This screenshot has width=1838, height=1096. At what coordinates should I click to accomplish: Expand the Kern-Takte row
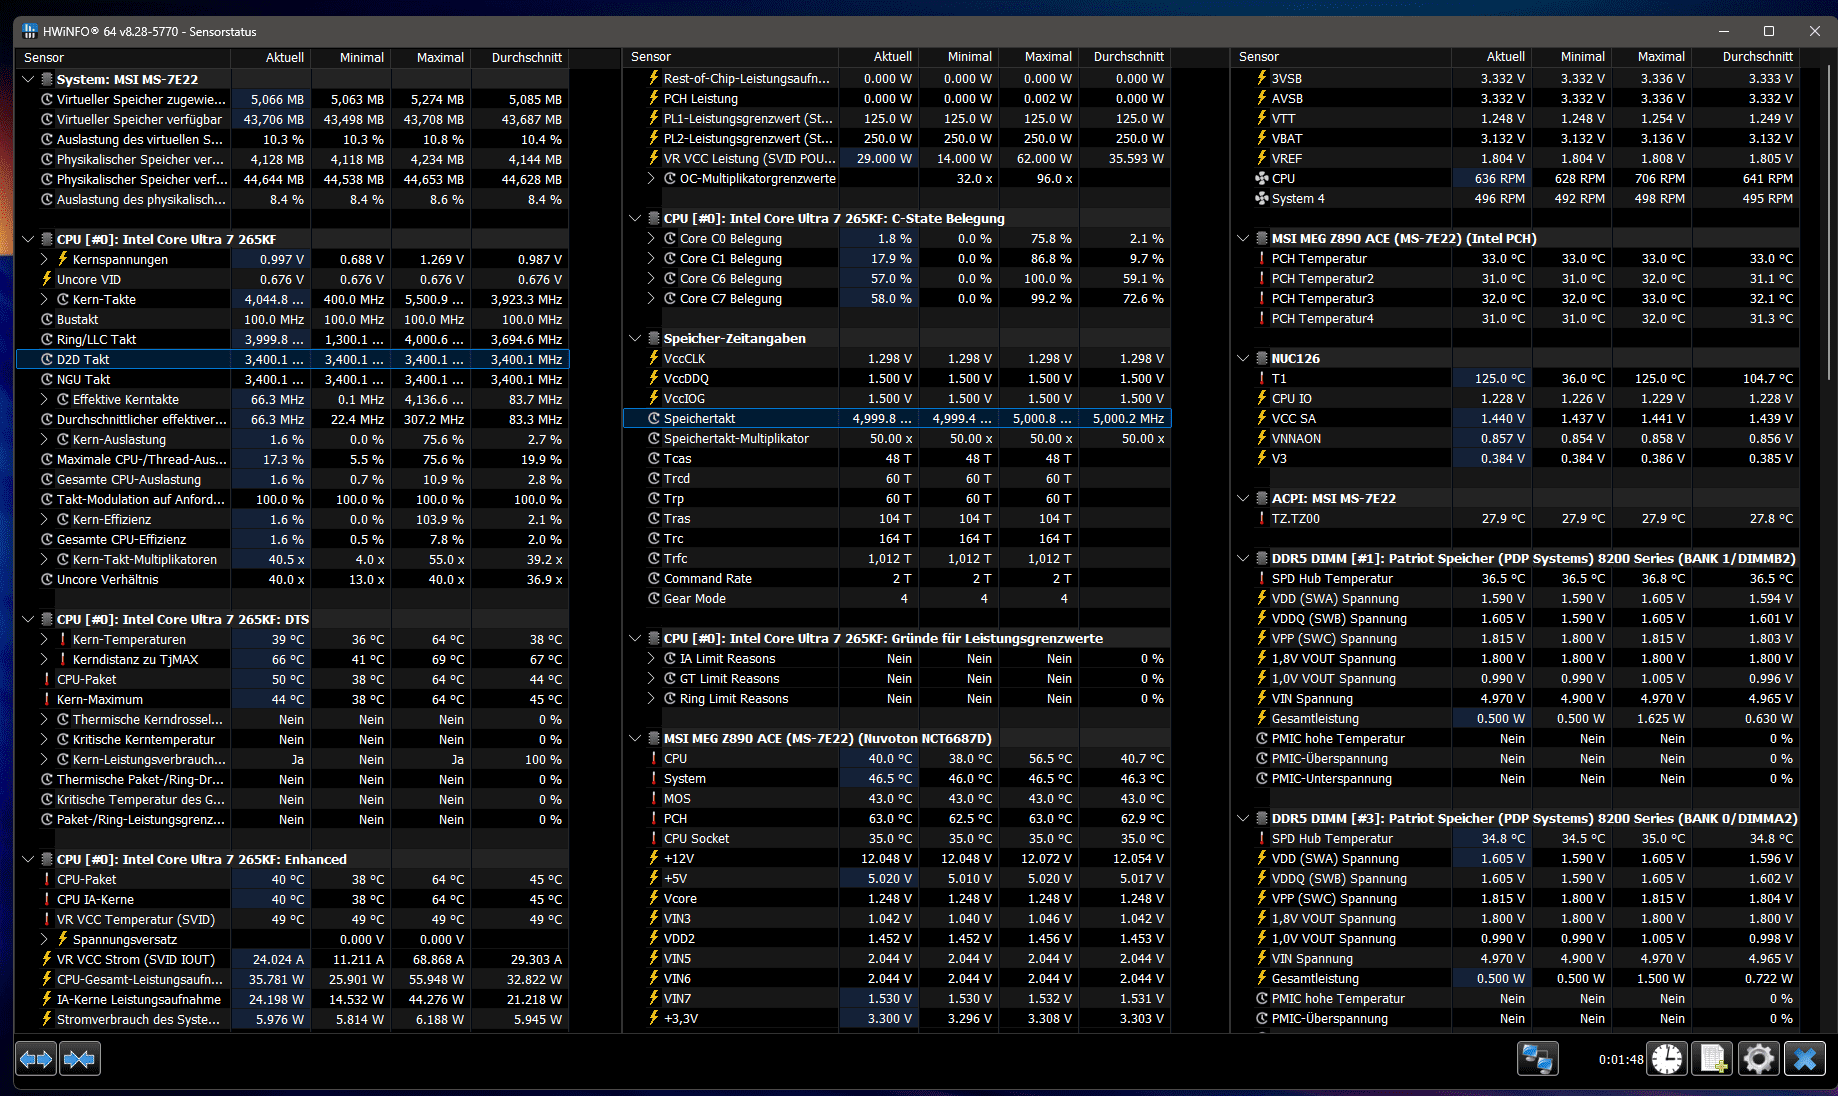[44, 299]
